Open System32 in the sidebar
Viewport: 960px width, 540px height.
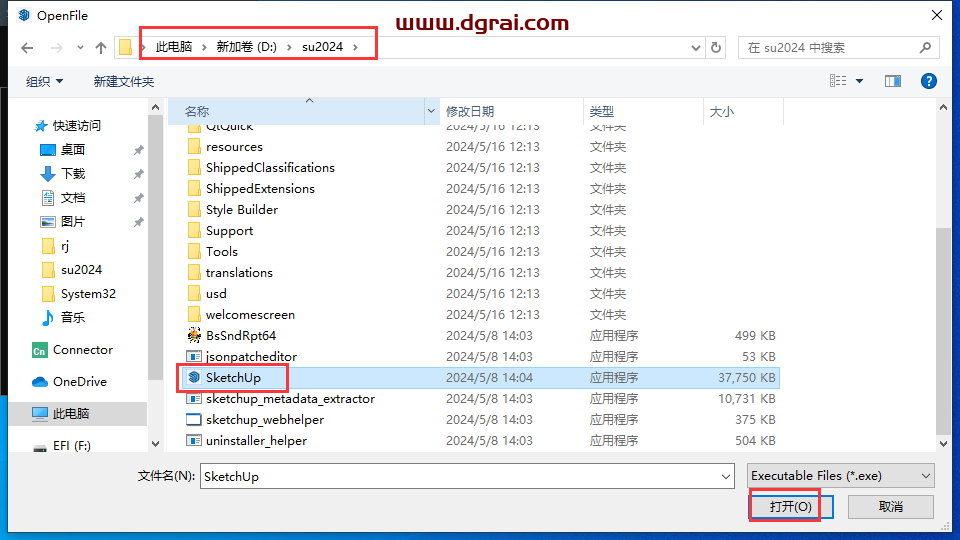coord(88,294)
